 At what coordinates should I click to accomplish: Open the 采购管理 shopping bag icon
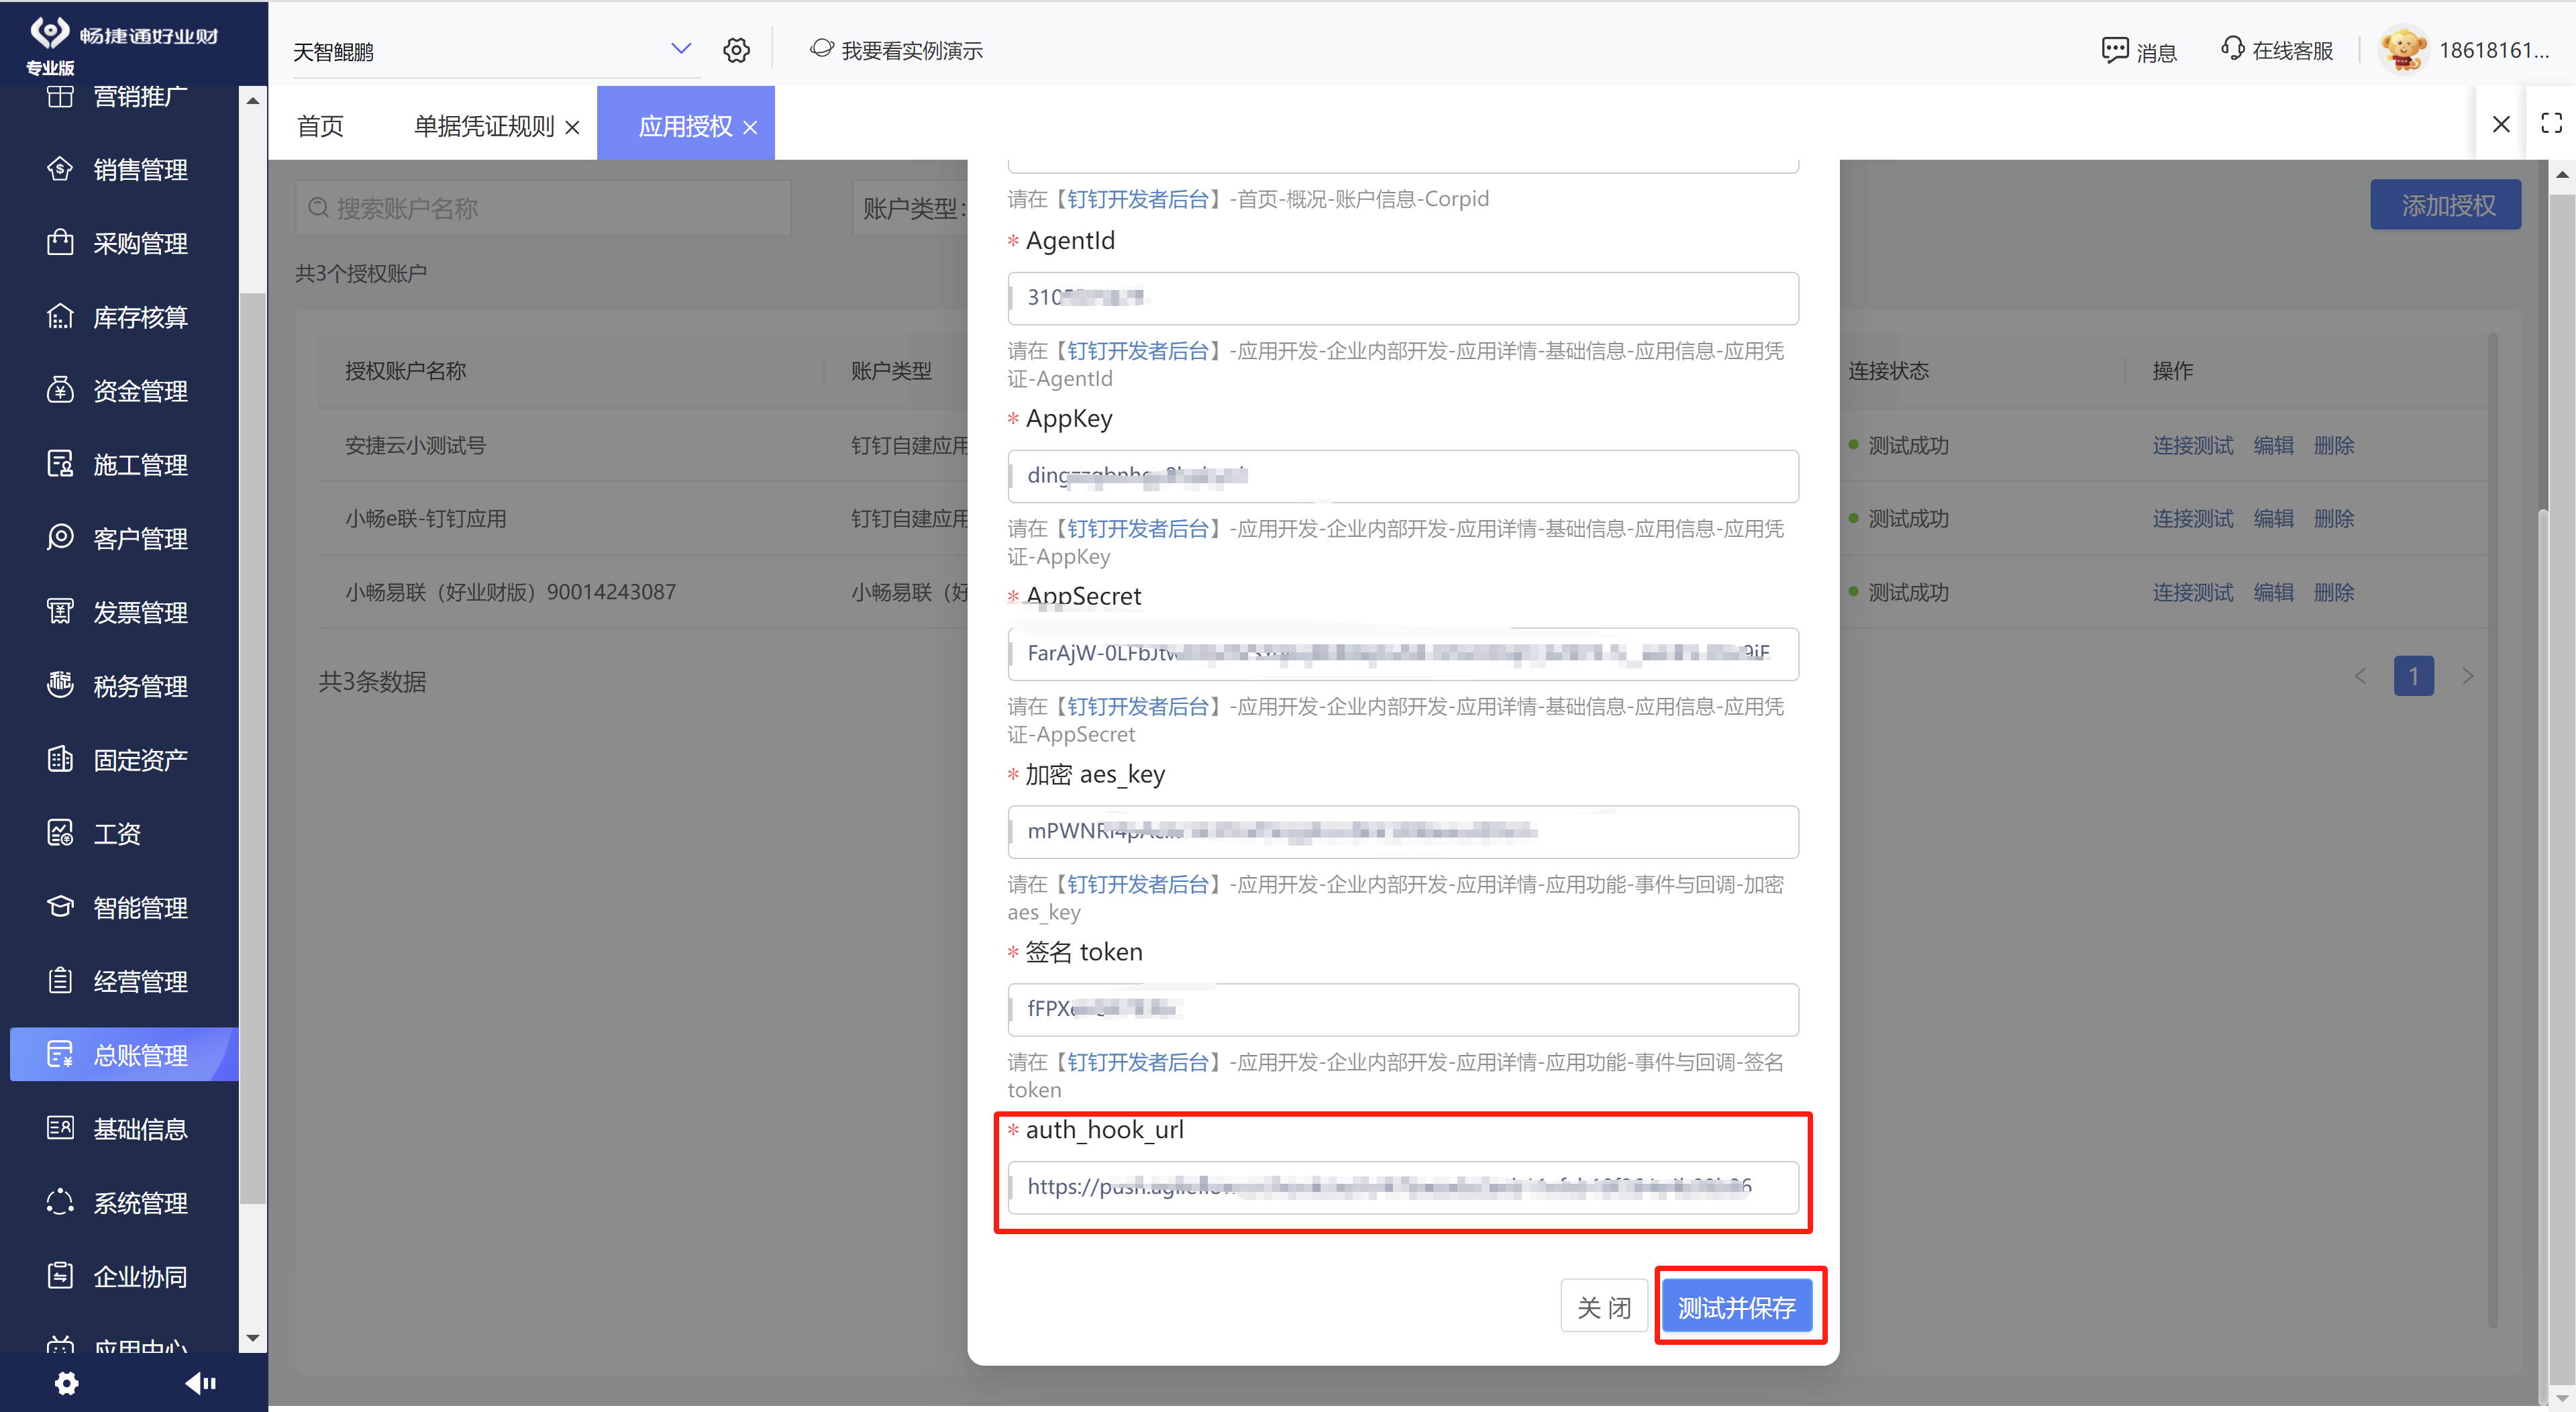pos(60,243)
